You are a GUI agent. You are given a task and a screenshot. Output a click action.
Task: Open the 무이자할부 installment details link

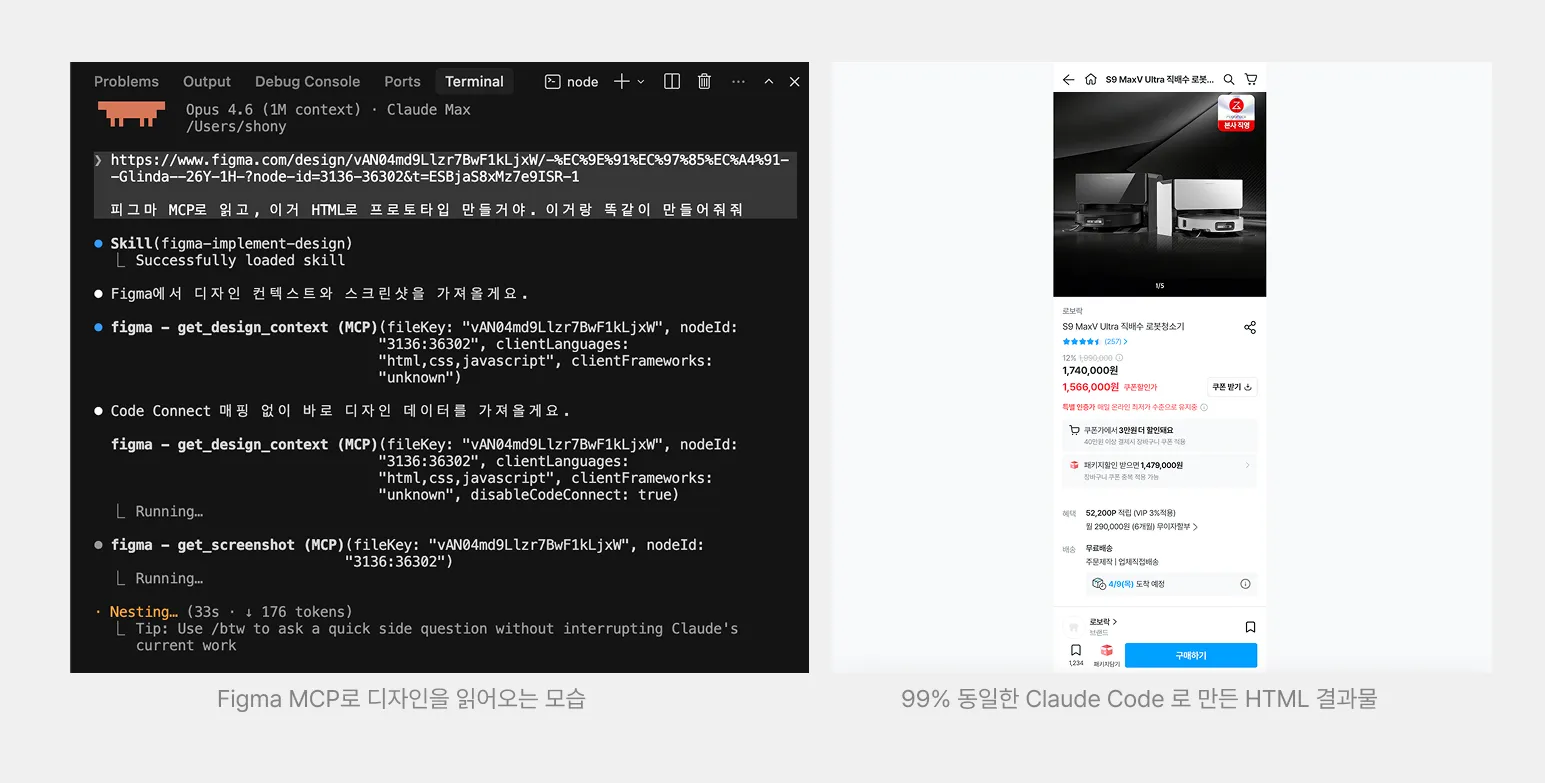click(1142, 526)
